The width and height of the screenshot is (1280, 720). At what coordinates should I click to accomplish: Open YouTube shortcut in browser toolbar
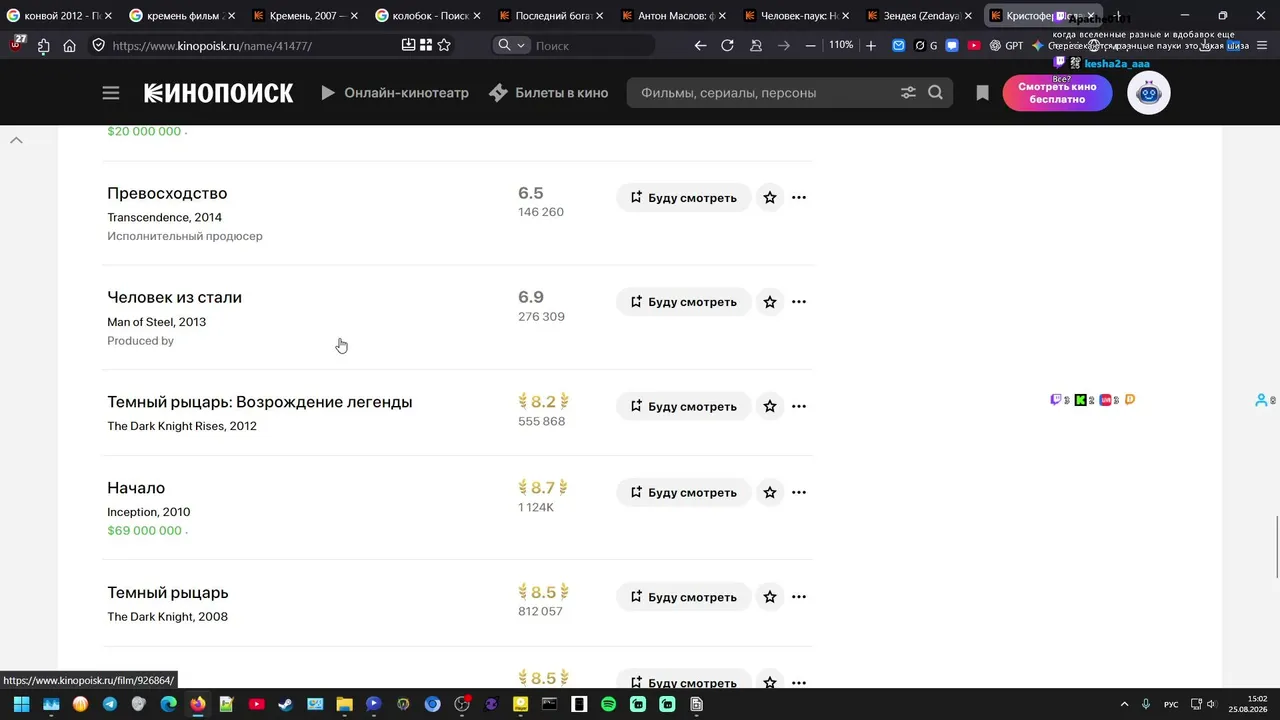tap(974, 45)
